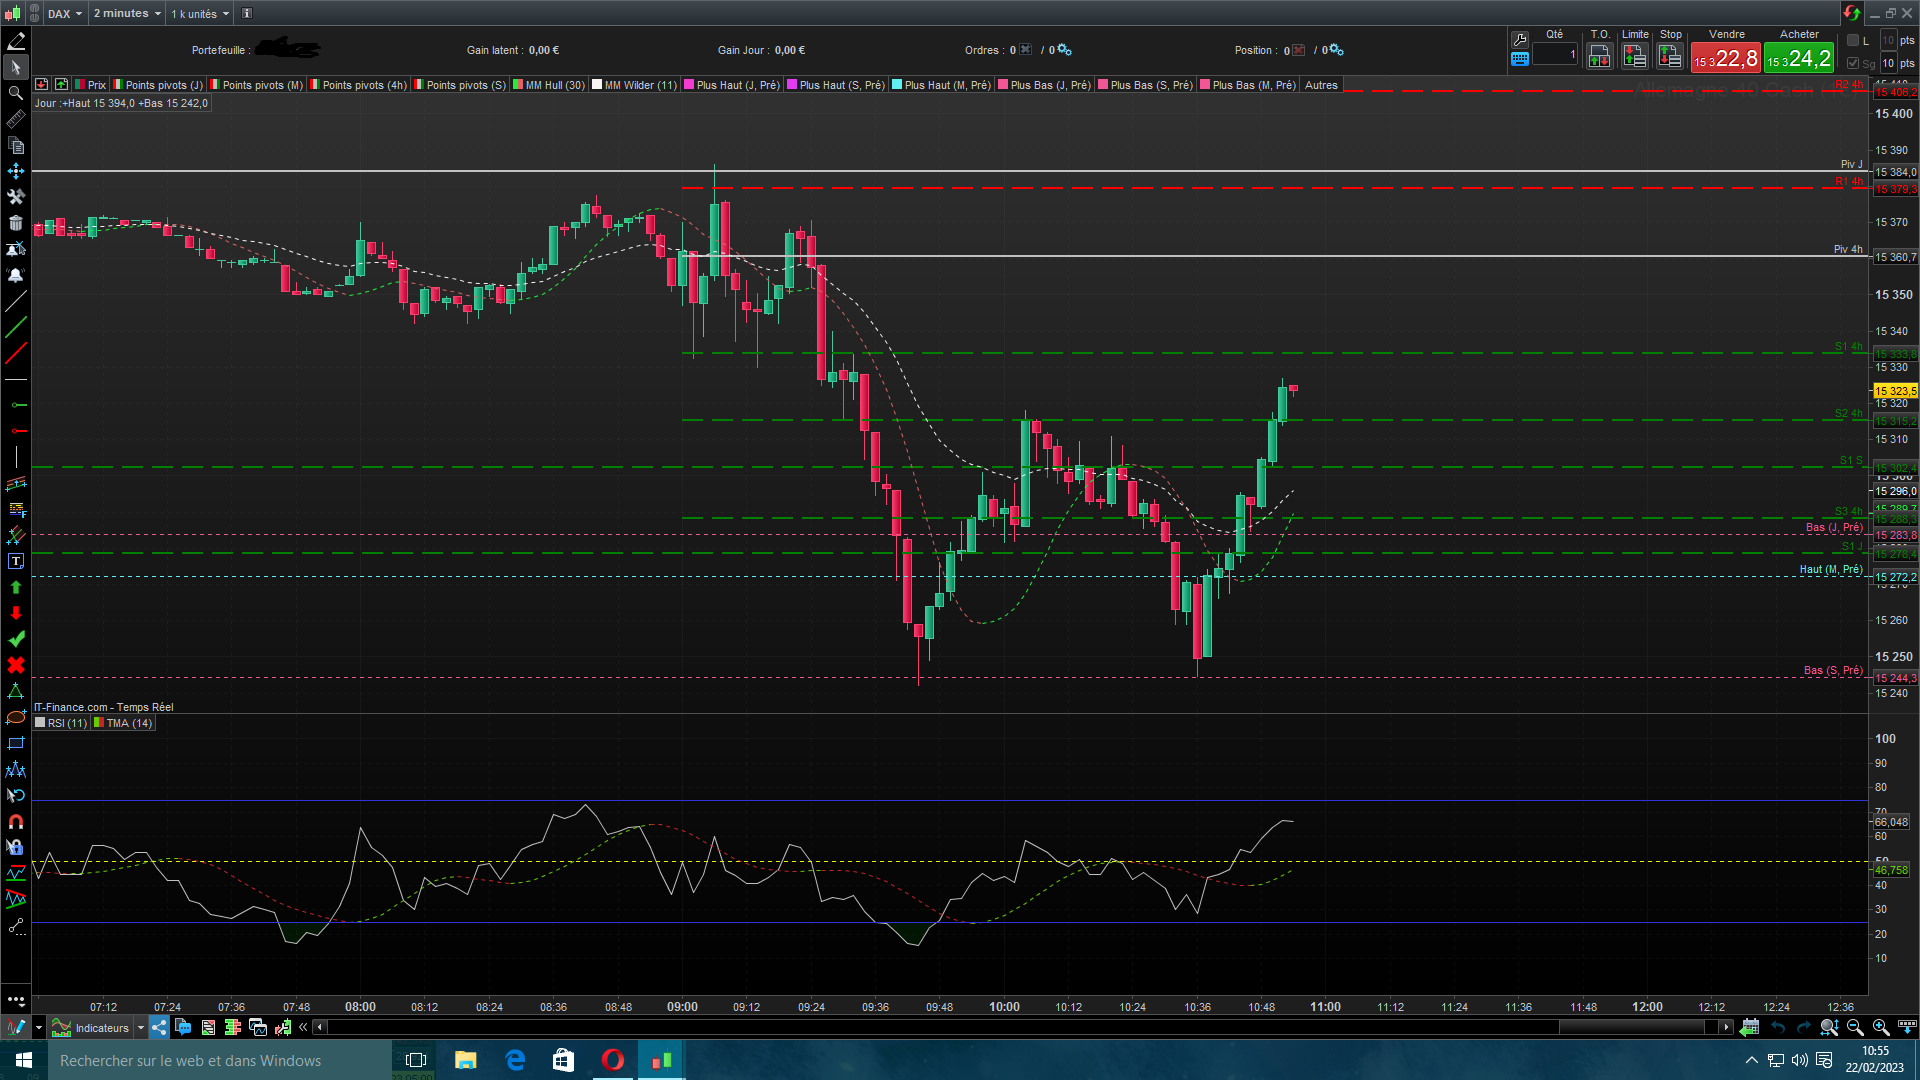Screen dimensions: 1920x1080
Task: Click the Limite order icon
Action: [x=1634, y=57]
